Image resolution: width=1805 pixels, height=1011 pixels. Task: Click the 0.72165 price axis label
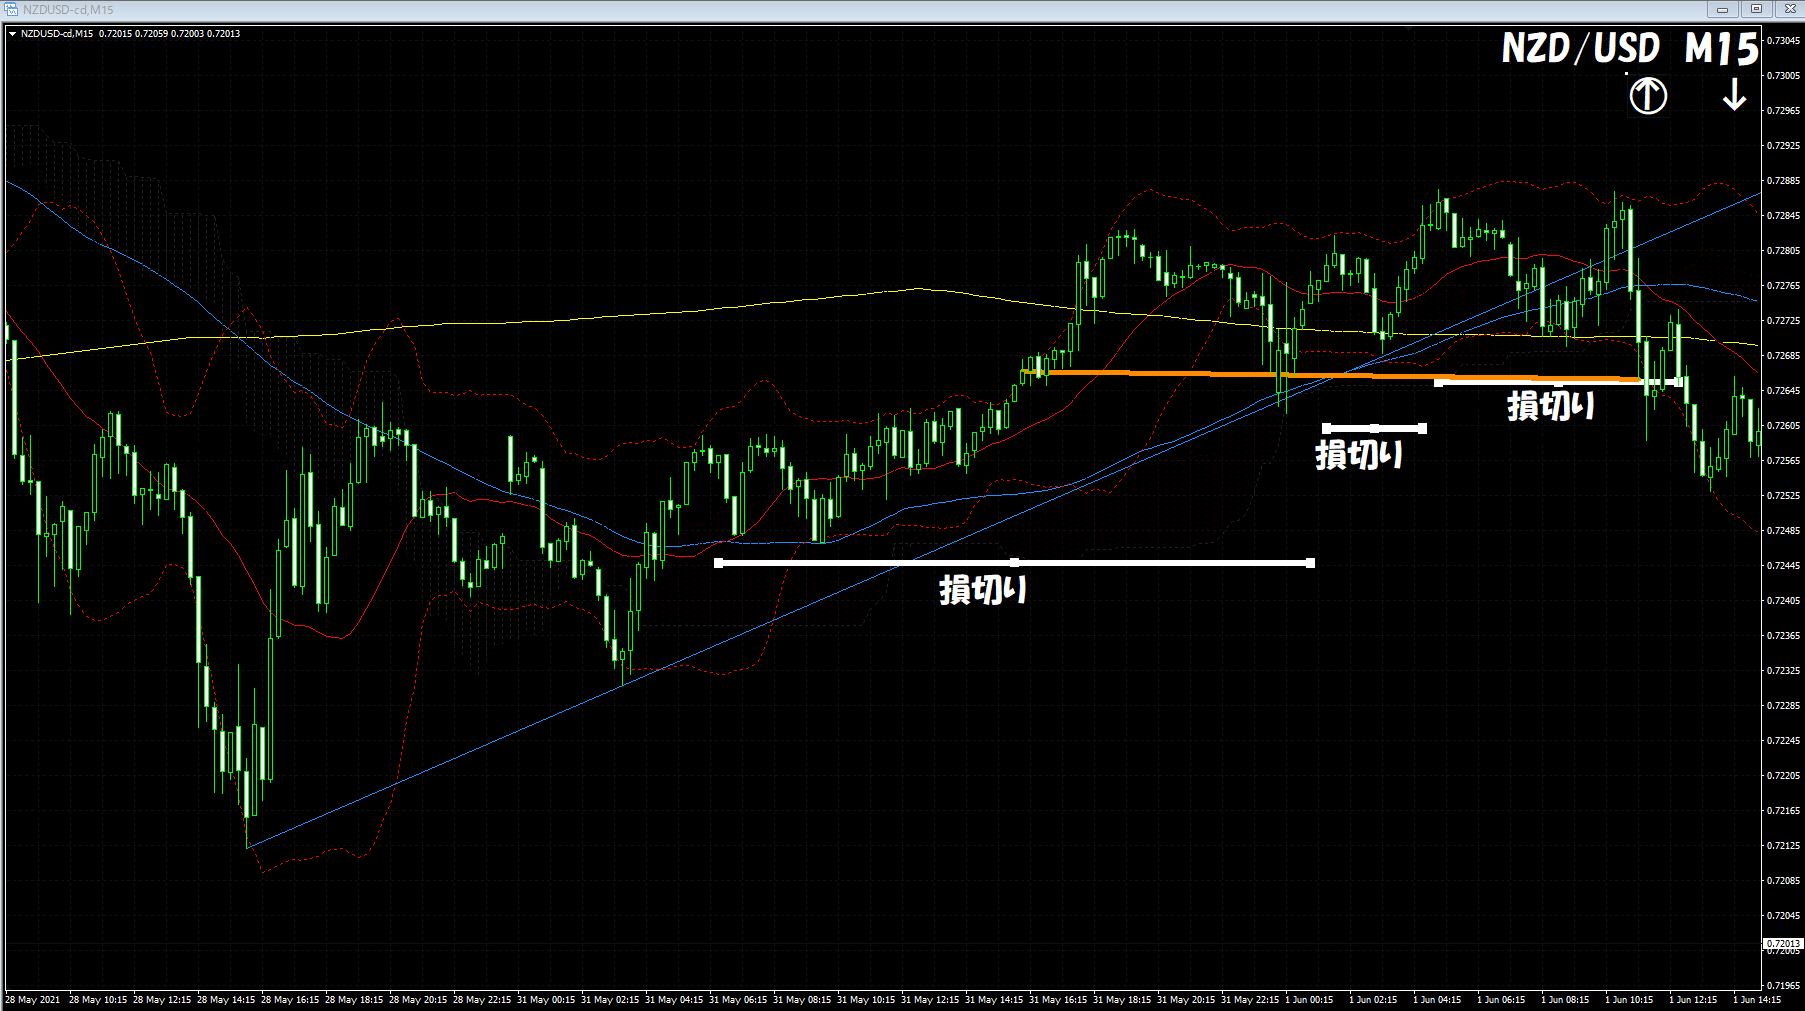coord(1784,811)
